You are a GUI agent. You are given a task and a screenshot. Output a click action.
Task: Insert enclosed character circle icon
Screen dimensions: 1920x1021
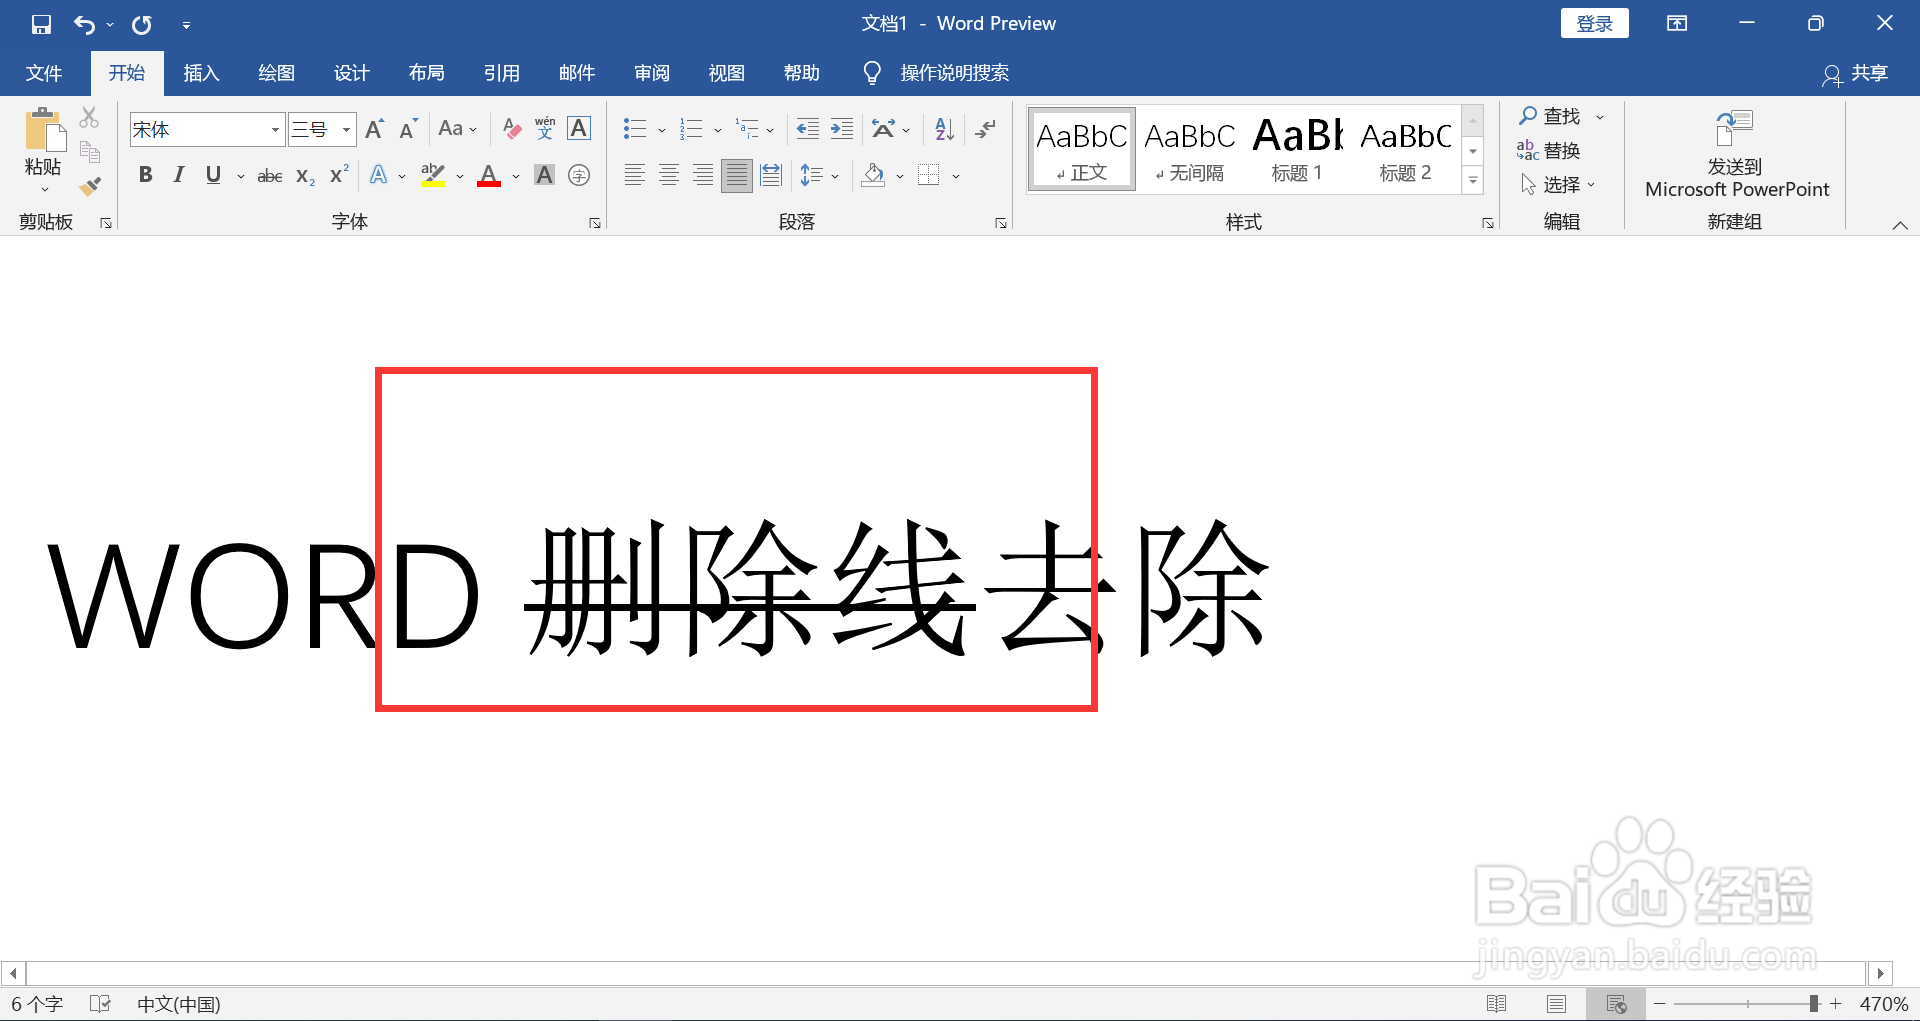579,175
